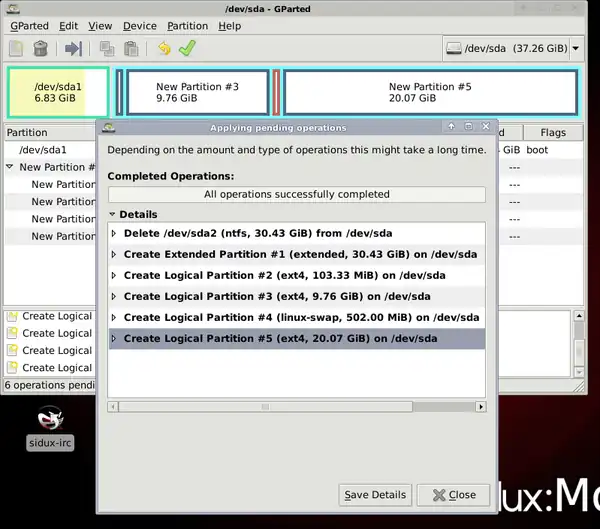Image resolution: width=600 pixels, height=529 pixels.
Task: Click the green Apply operations checkmark
Action: pos(187,48)
